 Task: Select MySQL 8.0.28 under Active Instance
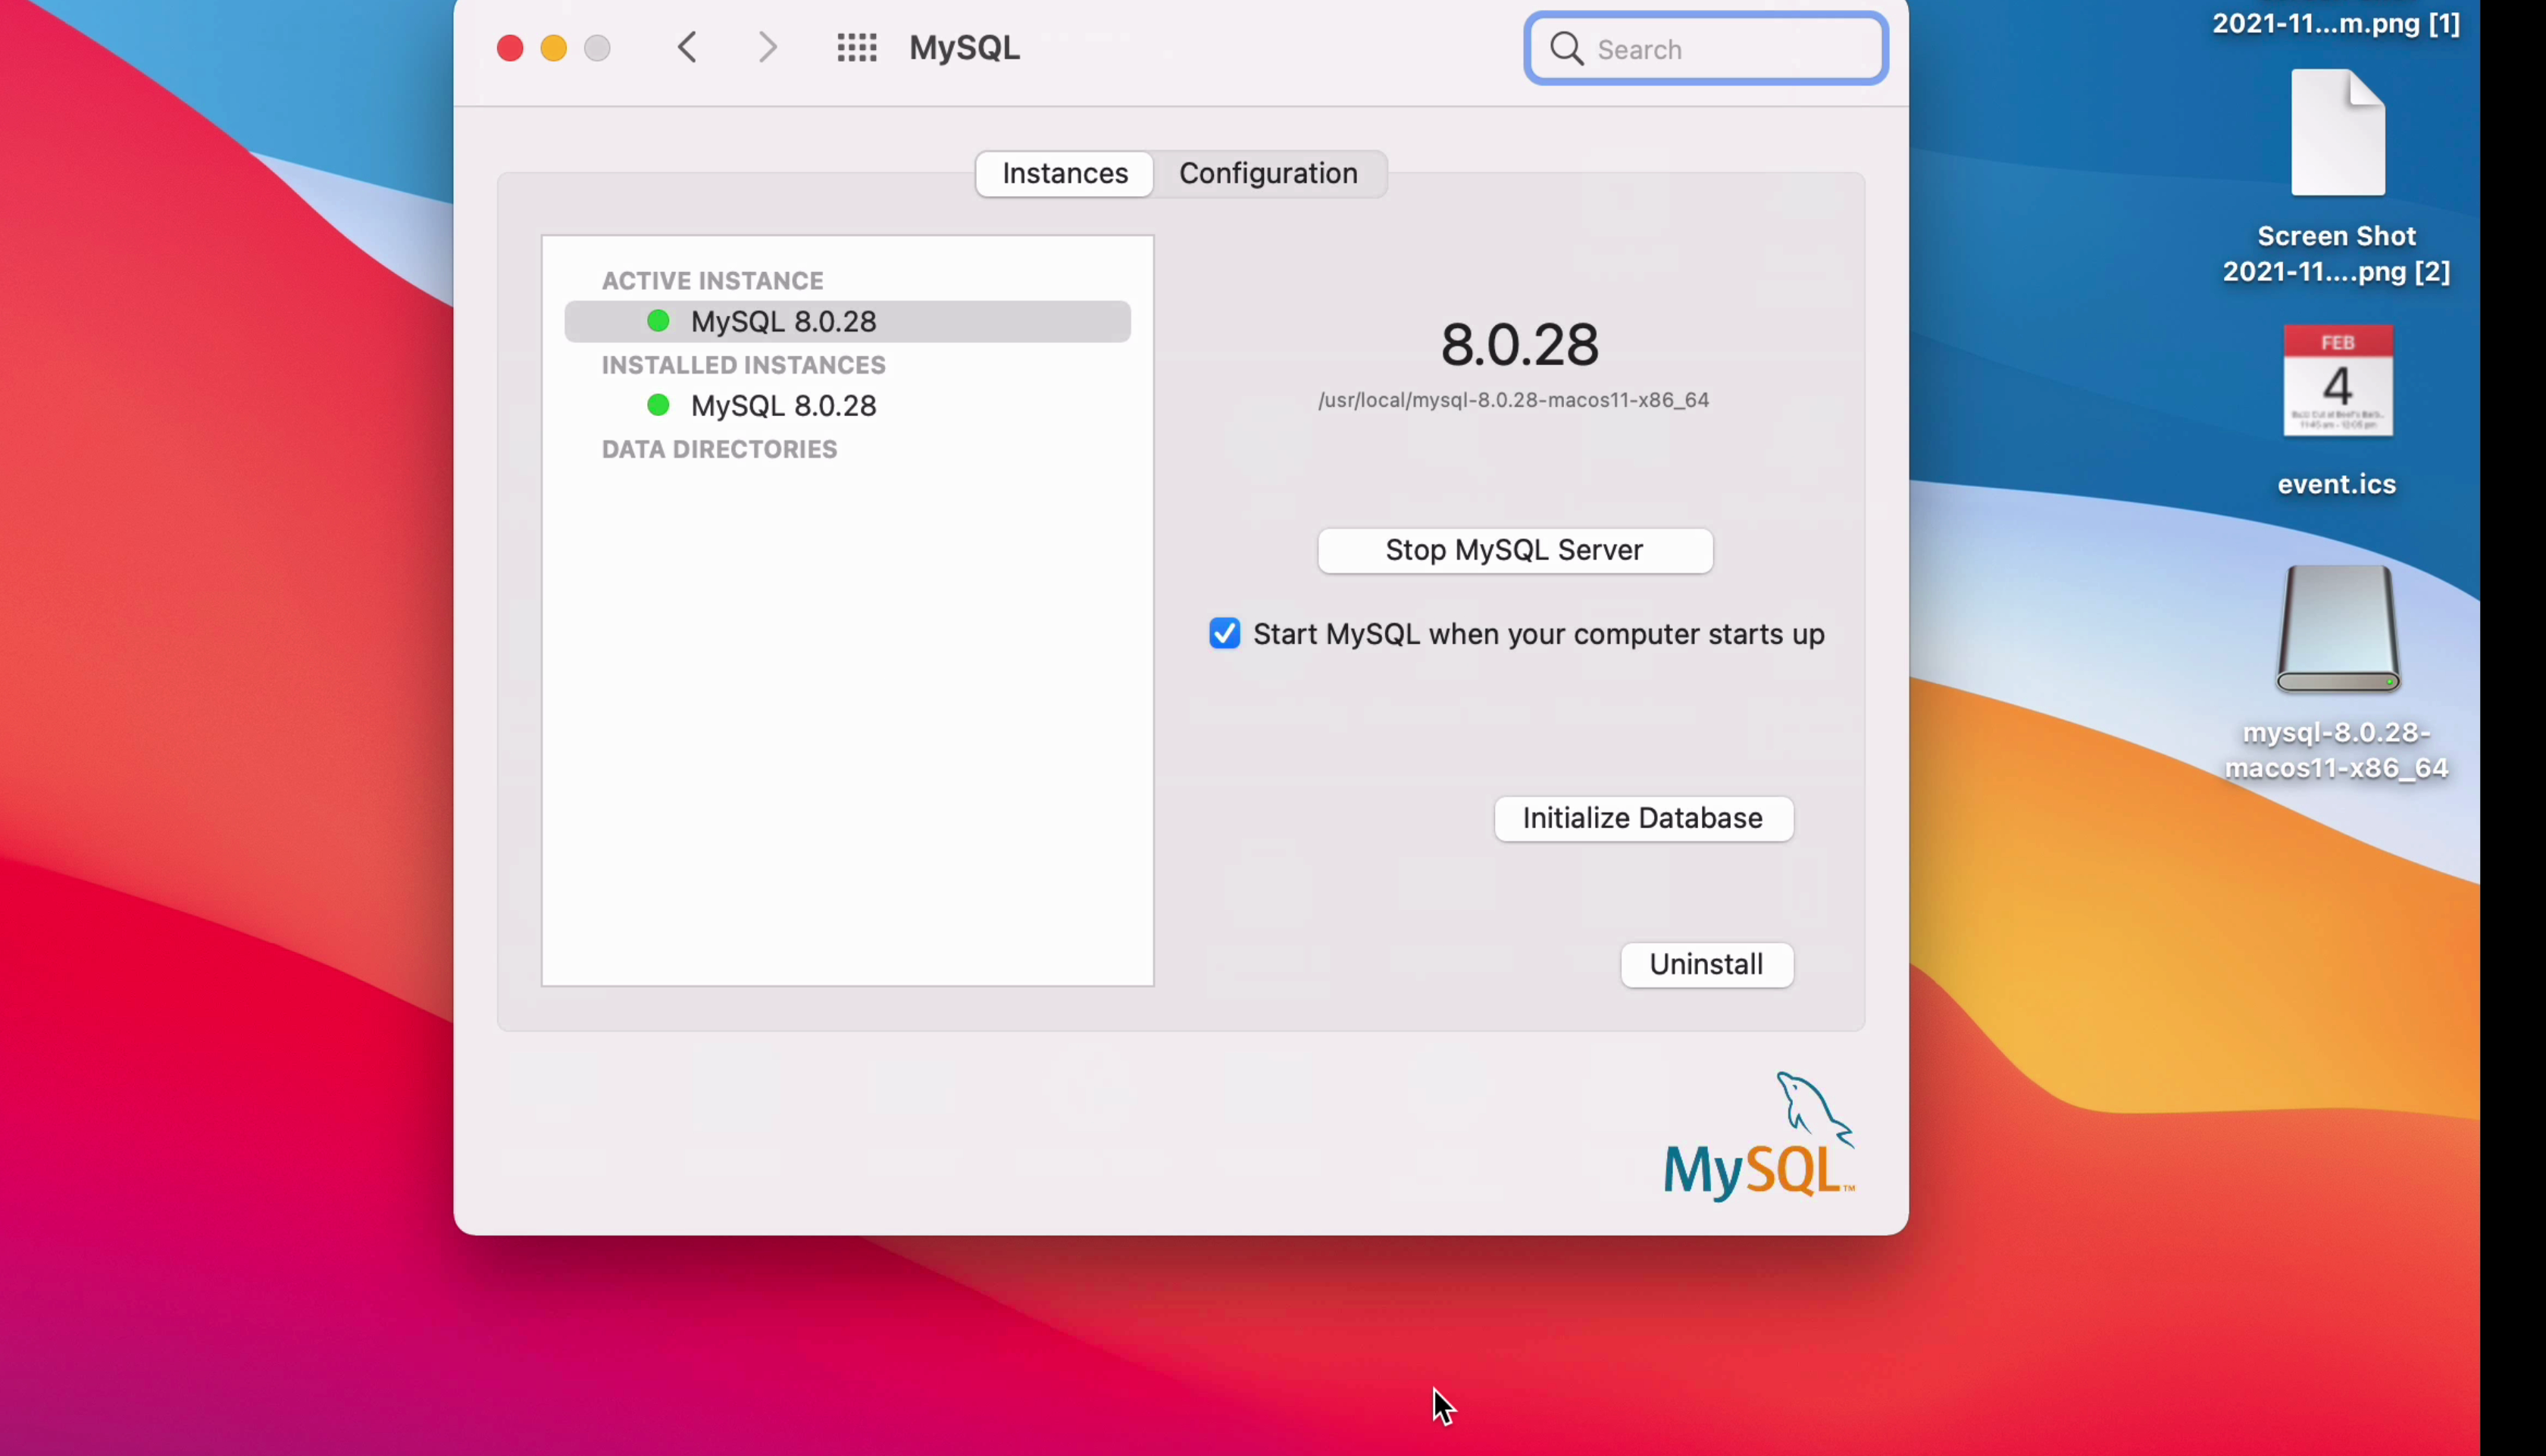click(784, 322)
